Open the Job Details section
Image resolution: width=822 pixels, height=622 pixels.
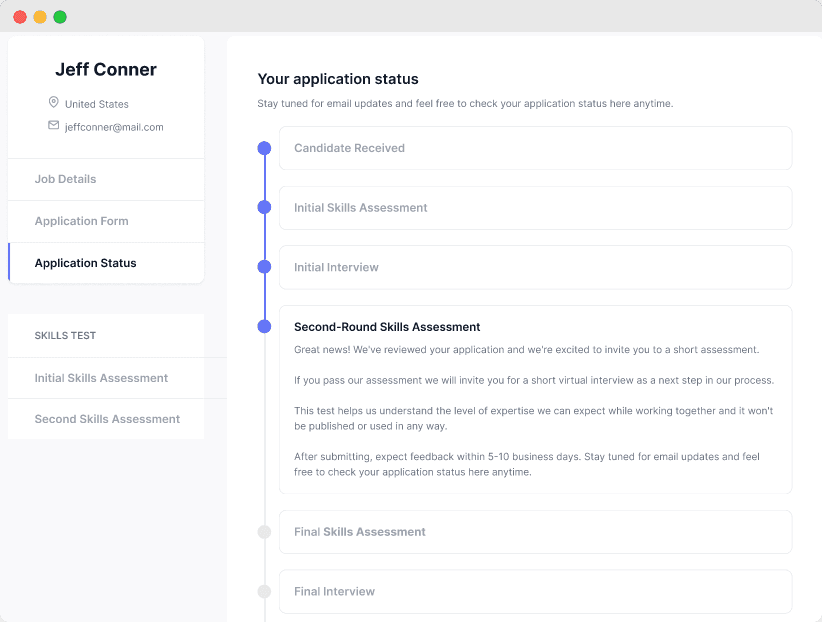[106, 179]
